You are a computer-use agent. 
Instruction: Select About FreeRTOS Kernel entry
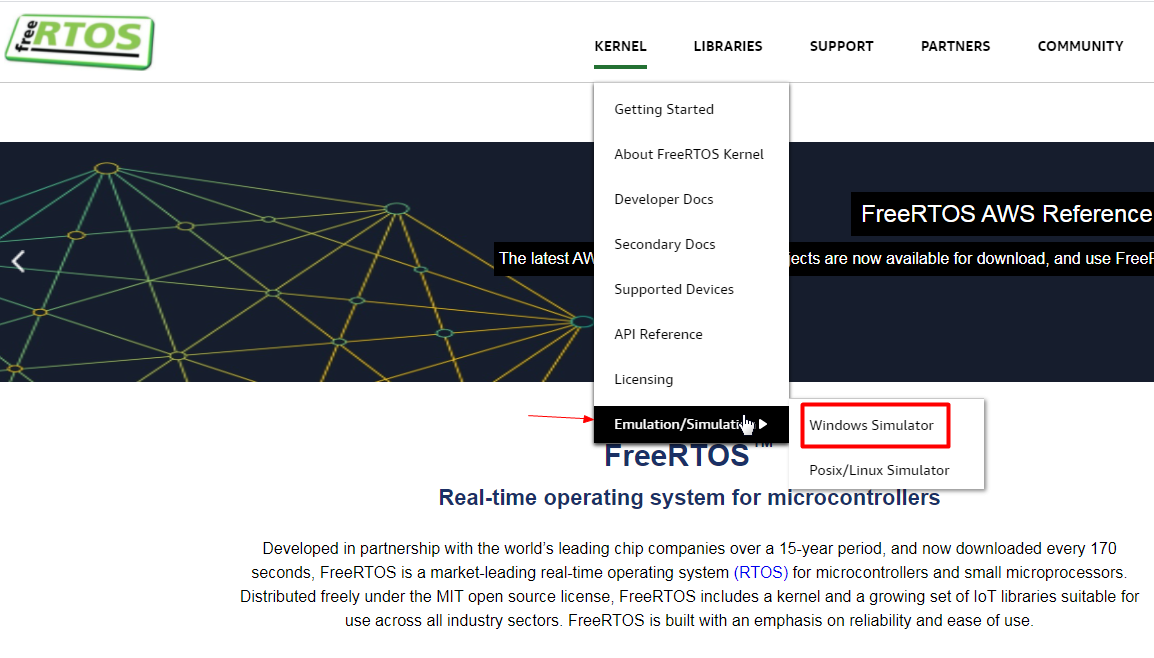click(x=688, y=154)
